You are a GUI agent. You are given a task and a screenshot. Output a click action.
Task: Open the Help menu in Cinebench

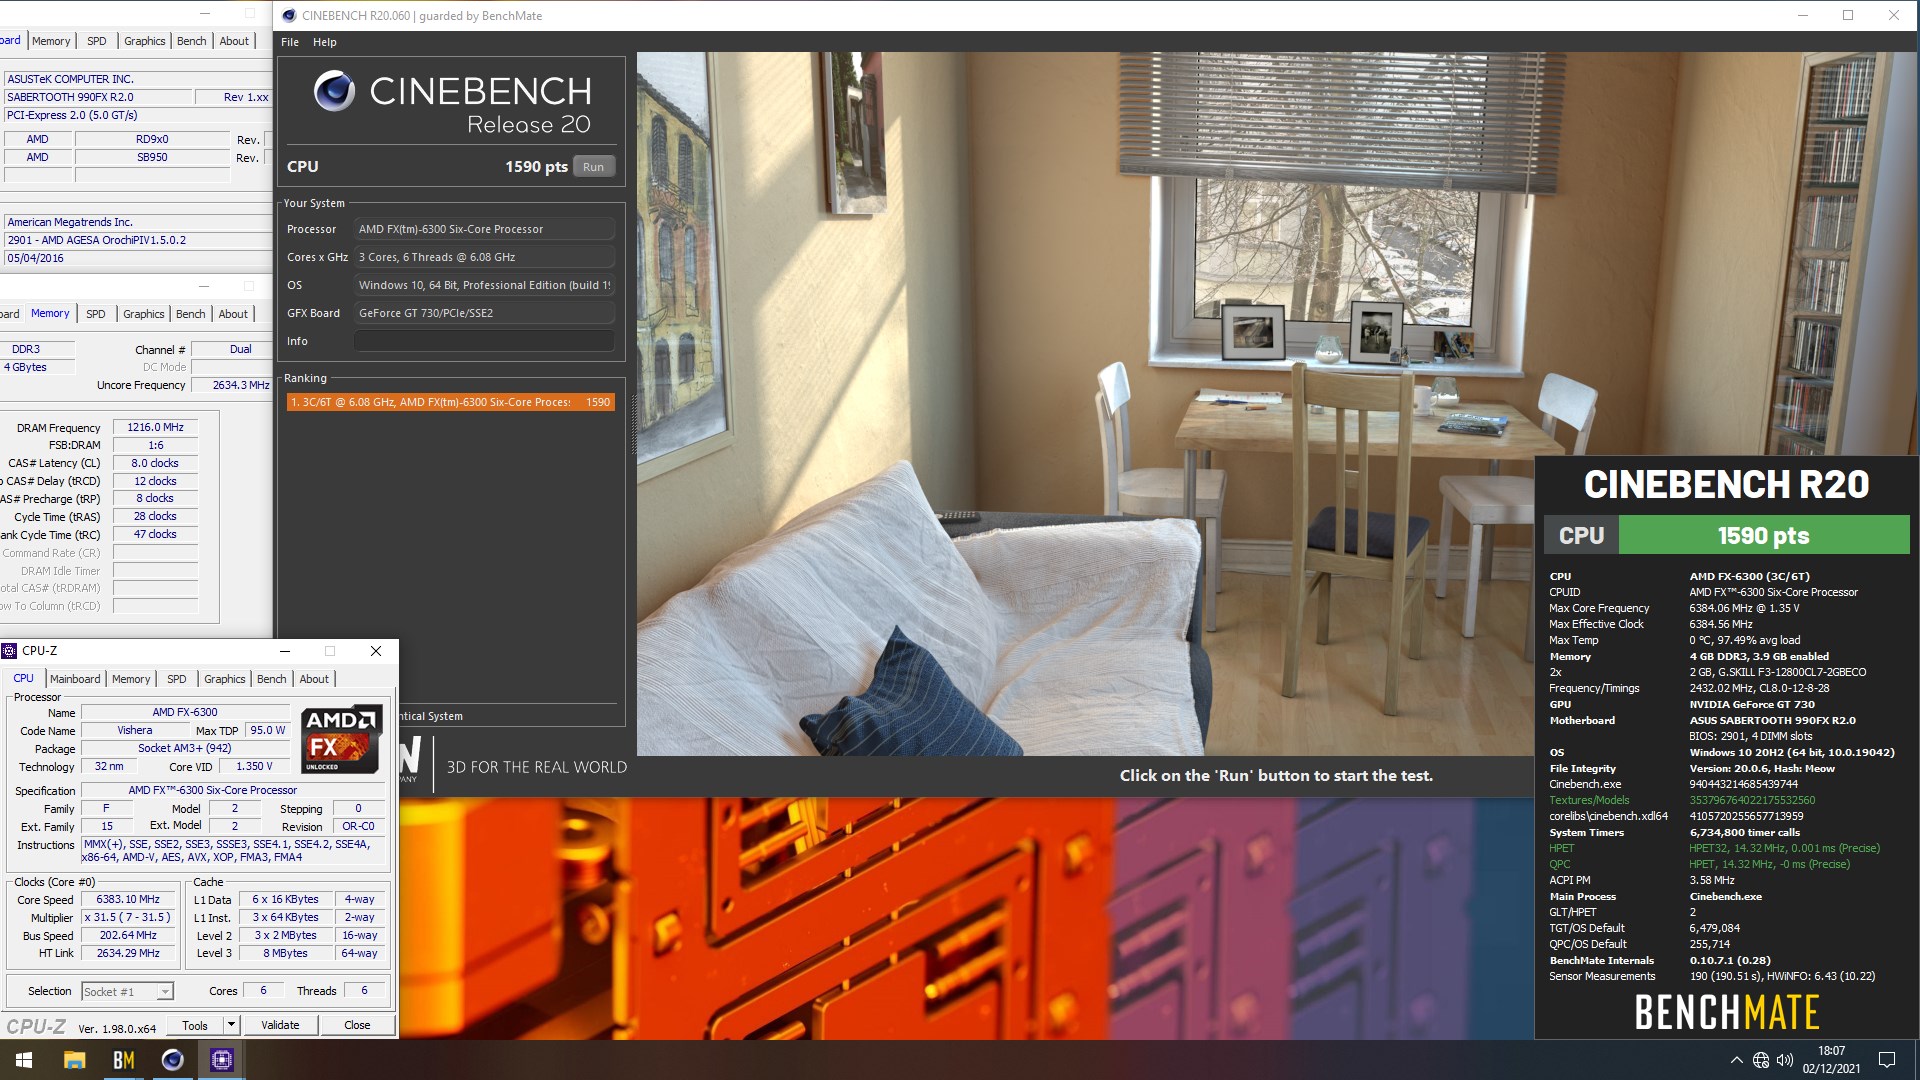tap(324, 42)
